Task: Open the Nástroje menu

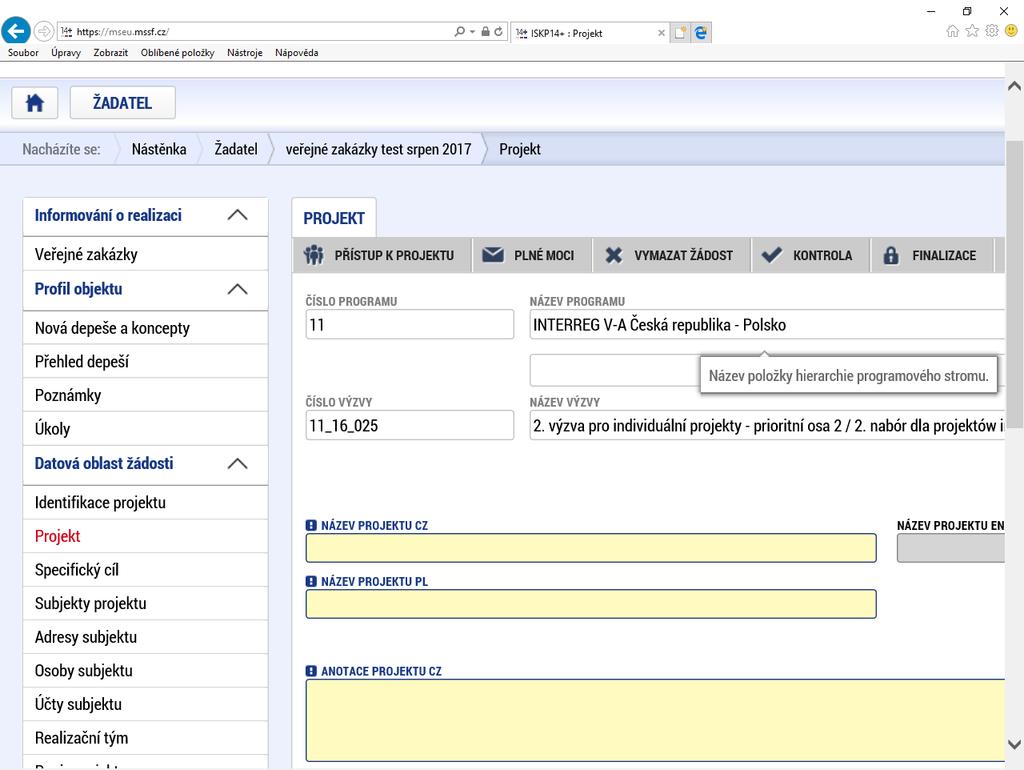Action: [x=245, y=52]
